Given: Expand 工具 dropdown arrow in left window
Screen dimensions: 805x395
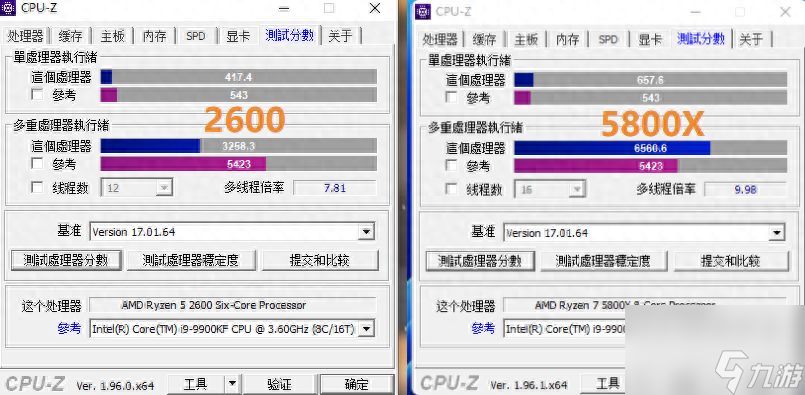Looking at the screenshot, I should [232, 383].
